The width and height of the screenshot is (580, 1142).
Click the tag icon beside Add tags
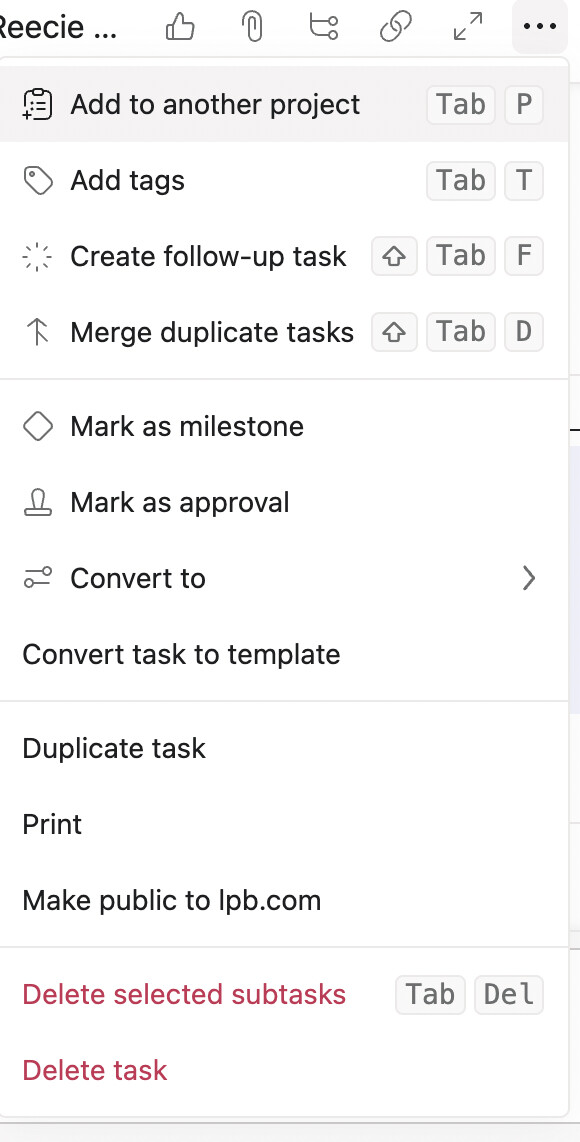click(x=38, y=181)
